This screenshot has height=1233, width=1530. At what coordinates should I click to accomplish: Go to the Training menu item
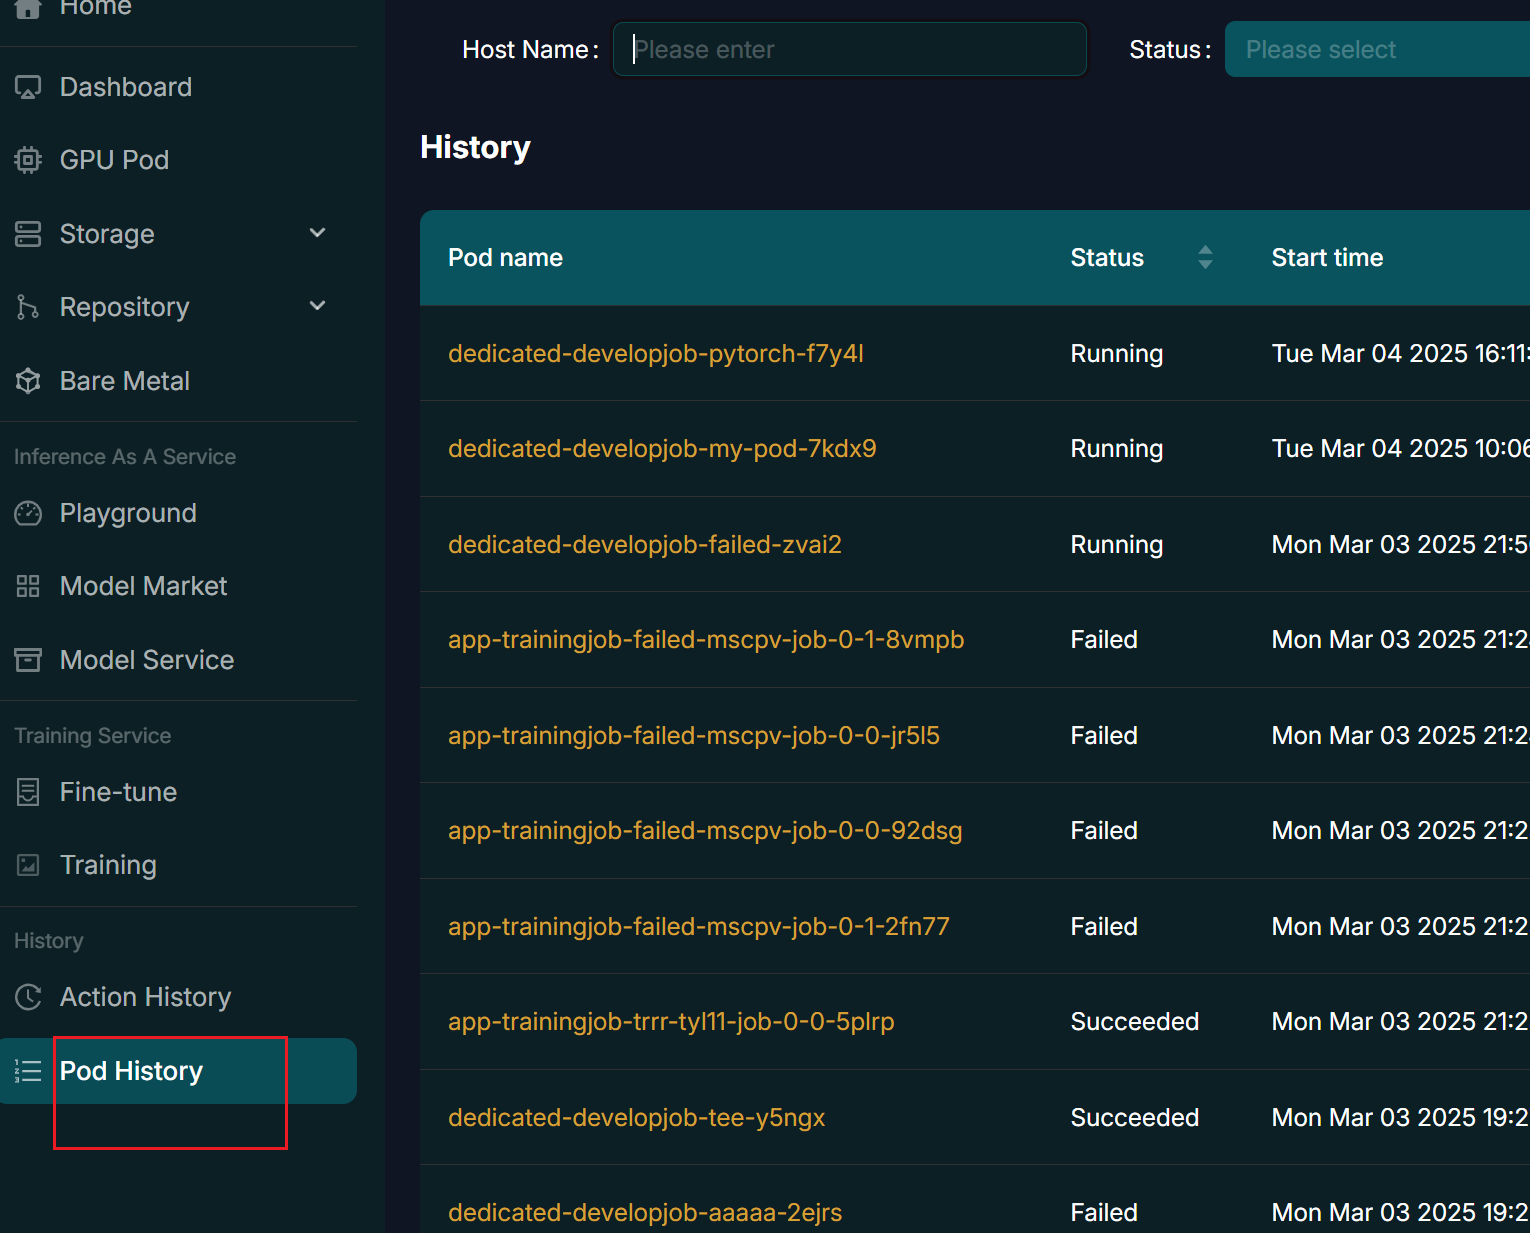[x=108, y=865]
